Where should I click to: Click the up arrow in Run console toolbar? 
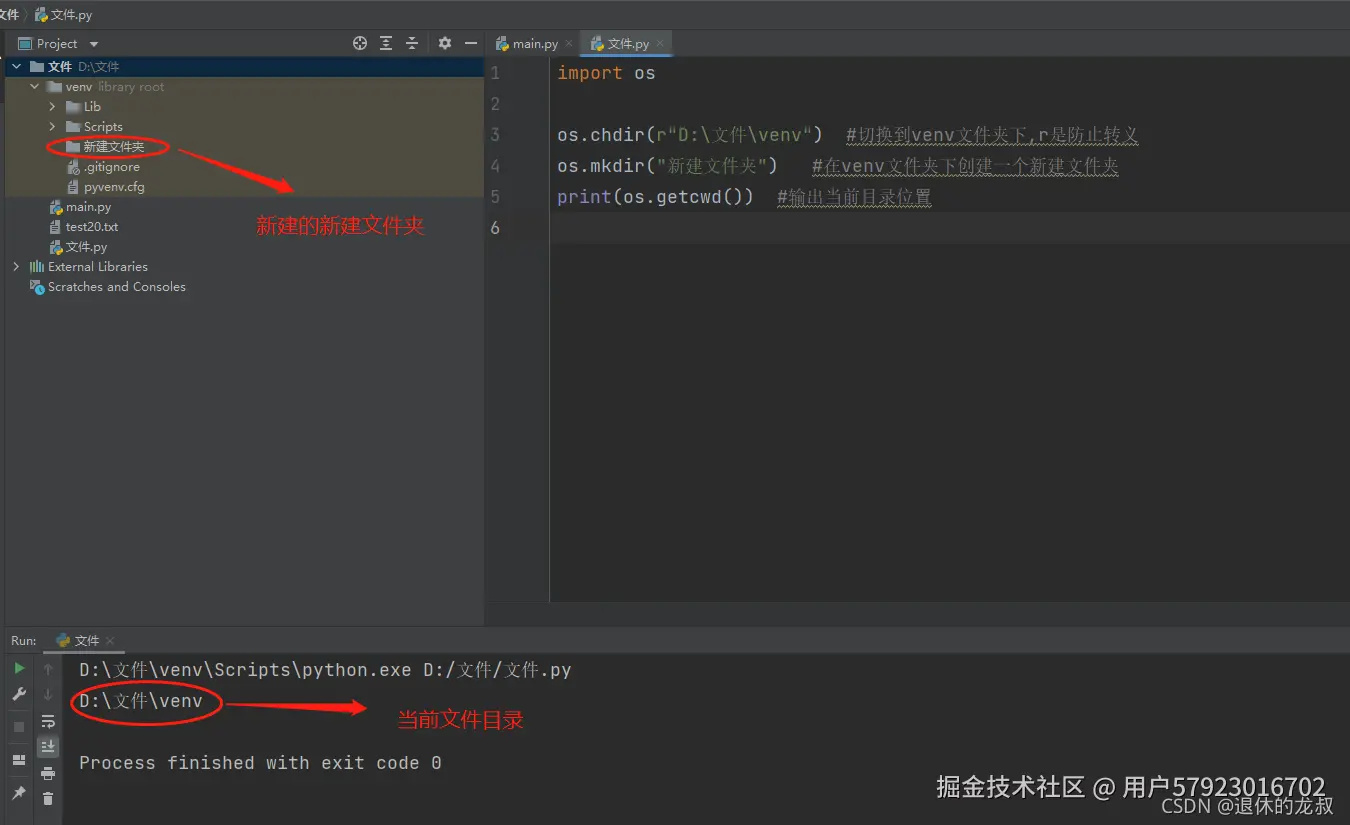click(48, 669)
